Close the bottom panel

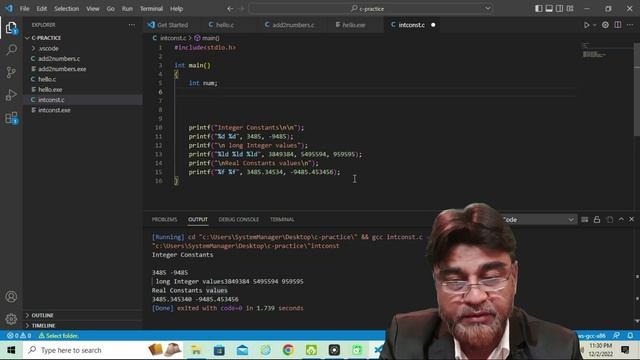point(631,220)
